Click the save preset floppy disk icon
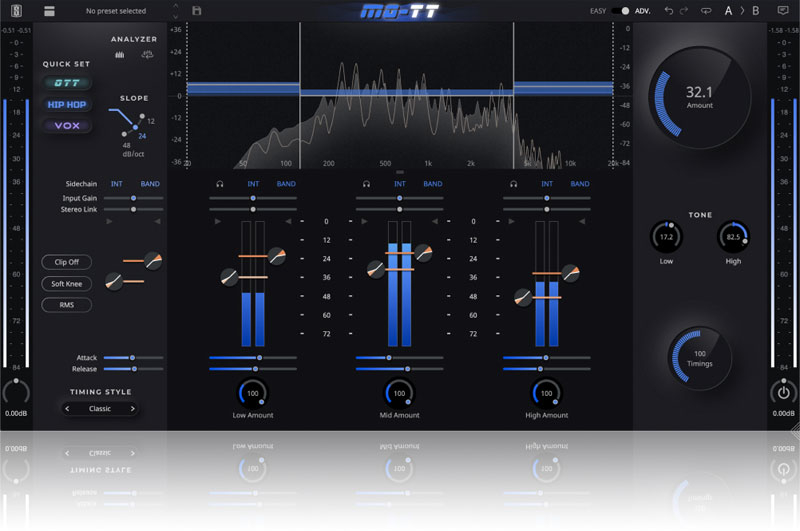 click(x=197, y=11)
